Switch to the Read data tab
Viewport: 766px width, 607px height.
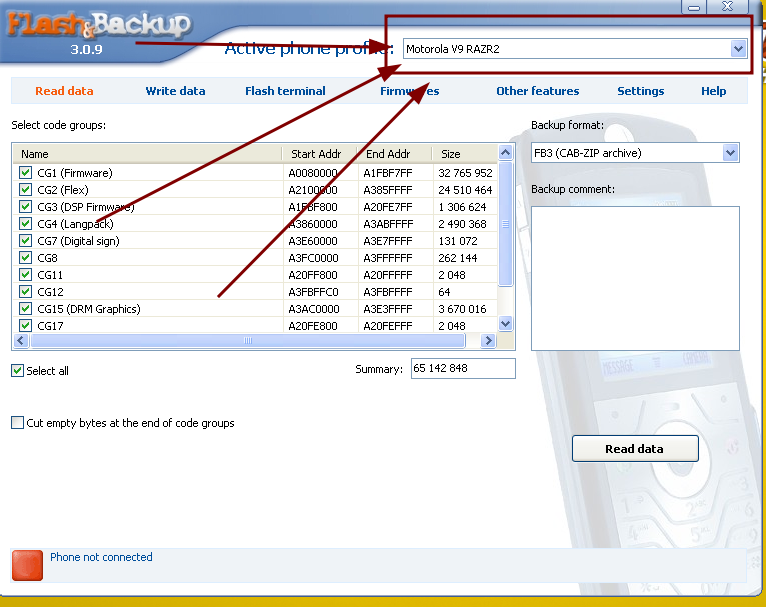pos(64,91)
